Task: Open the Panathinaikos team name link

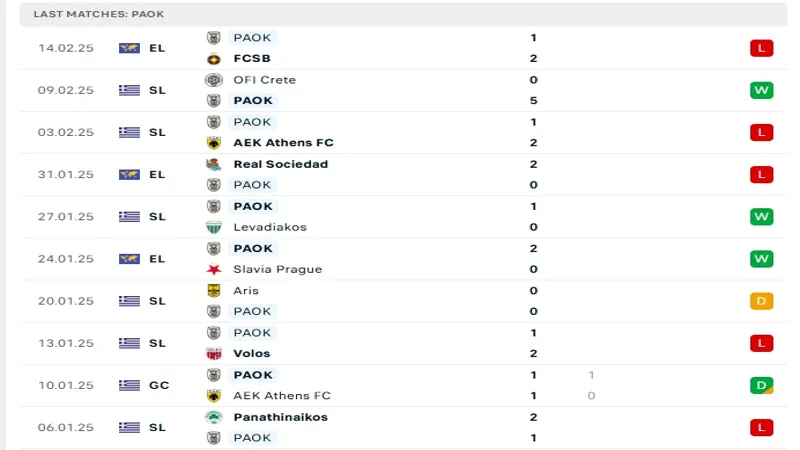Action: pos(280,417)
